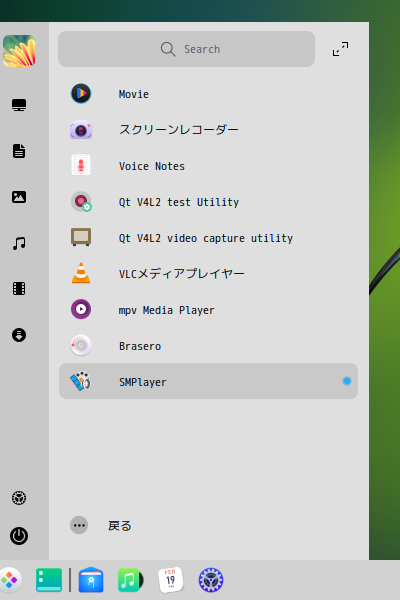The width and height of the screenshot is (400, 600).
Task: Open the blue App Store dock icon
Action: pyautogui.click(x=91, y=580)
